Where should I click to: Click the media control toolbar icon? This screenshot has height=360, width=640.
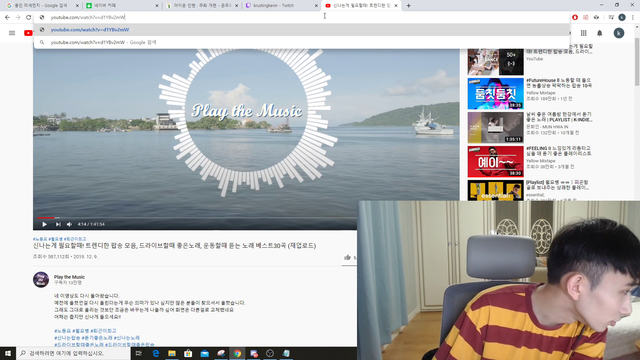coord(611,17)
